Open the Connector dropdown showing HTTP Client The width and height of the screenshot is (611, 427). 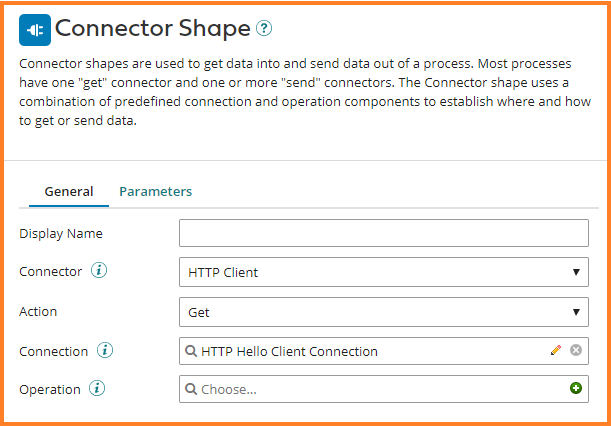pyautogui.click(x=384, y=272)
